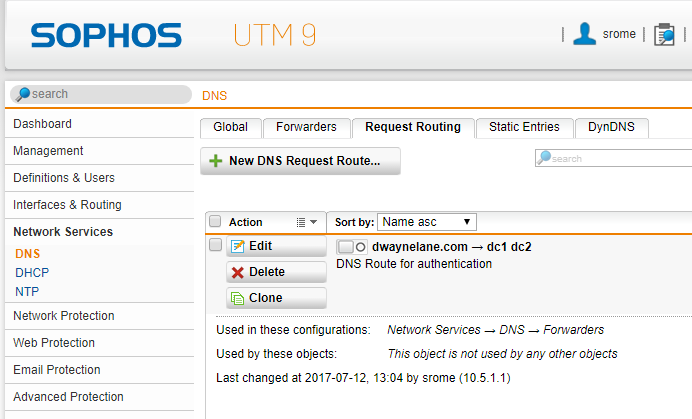Click the New DNS Request Route button
692x419 pixels.
pyautogui.click(x=300, y=161)
